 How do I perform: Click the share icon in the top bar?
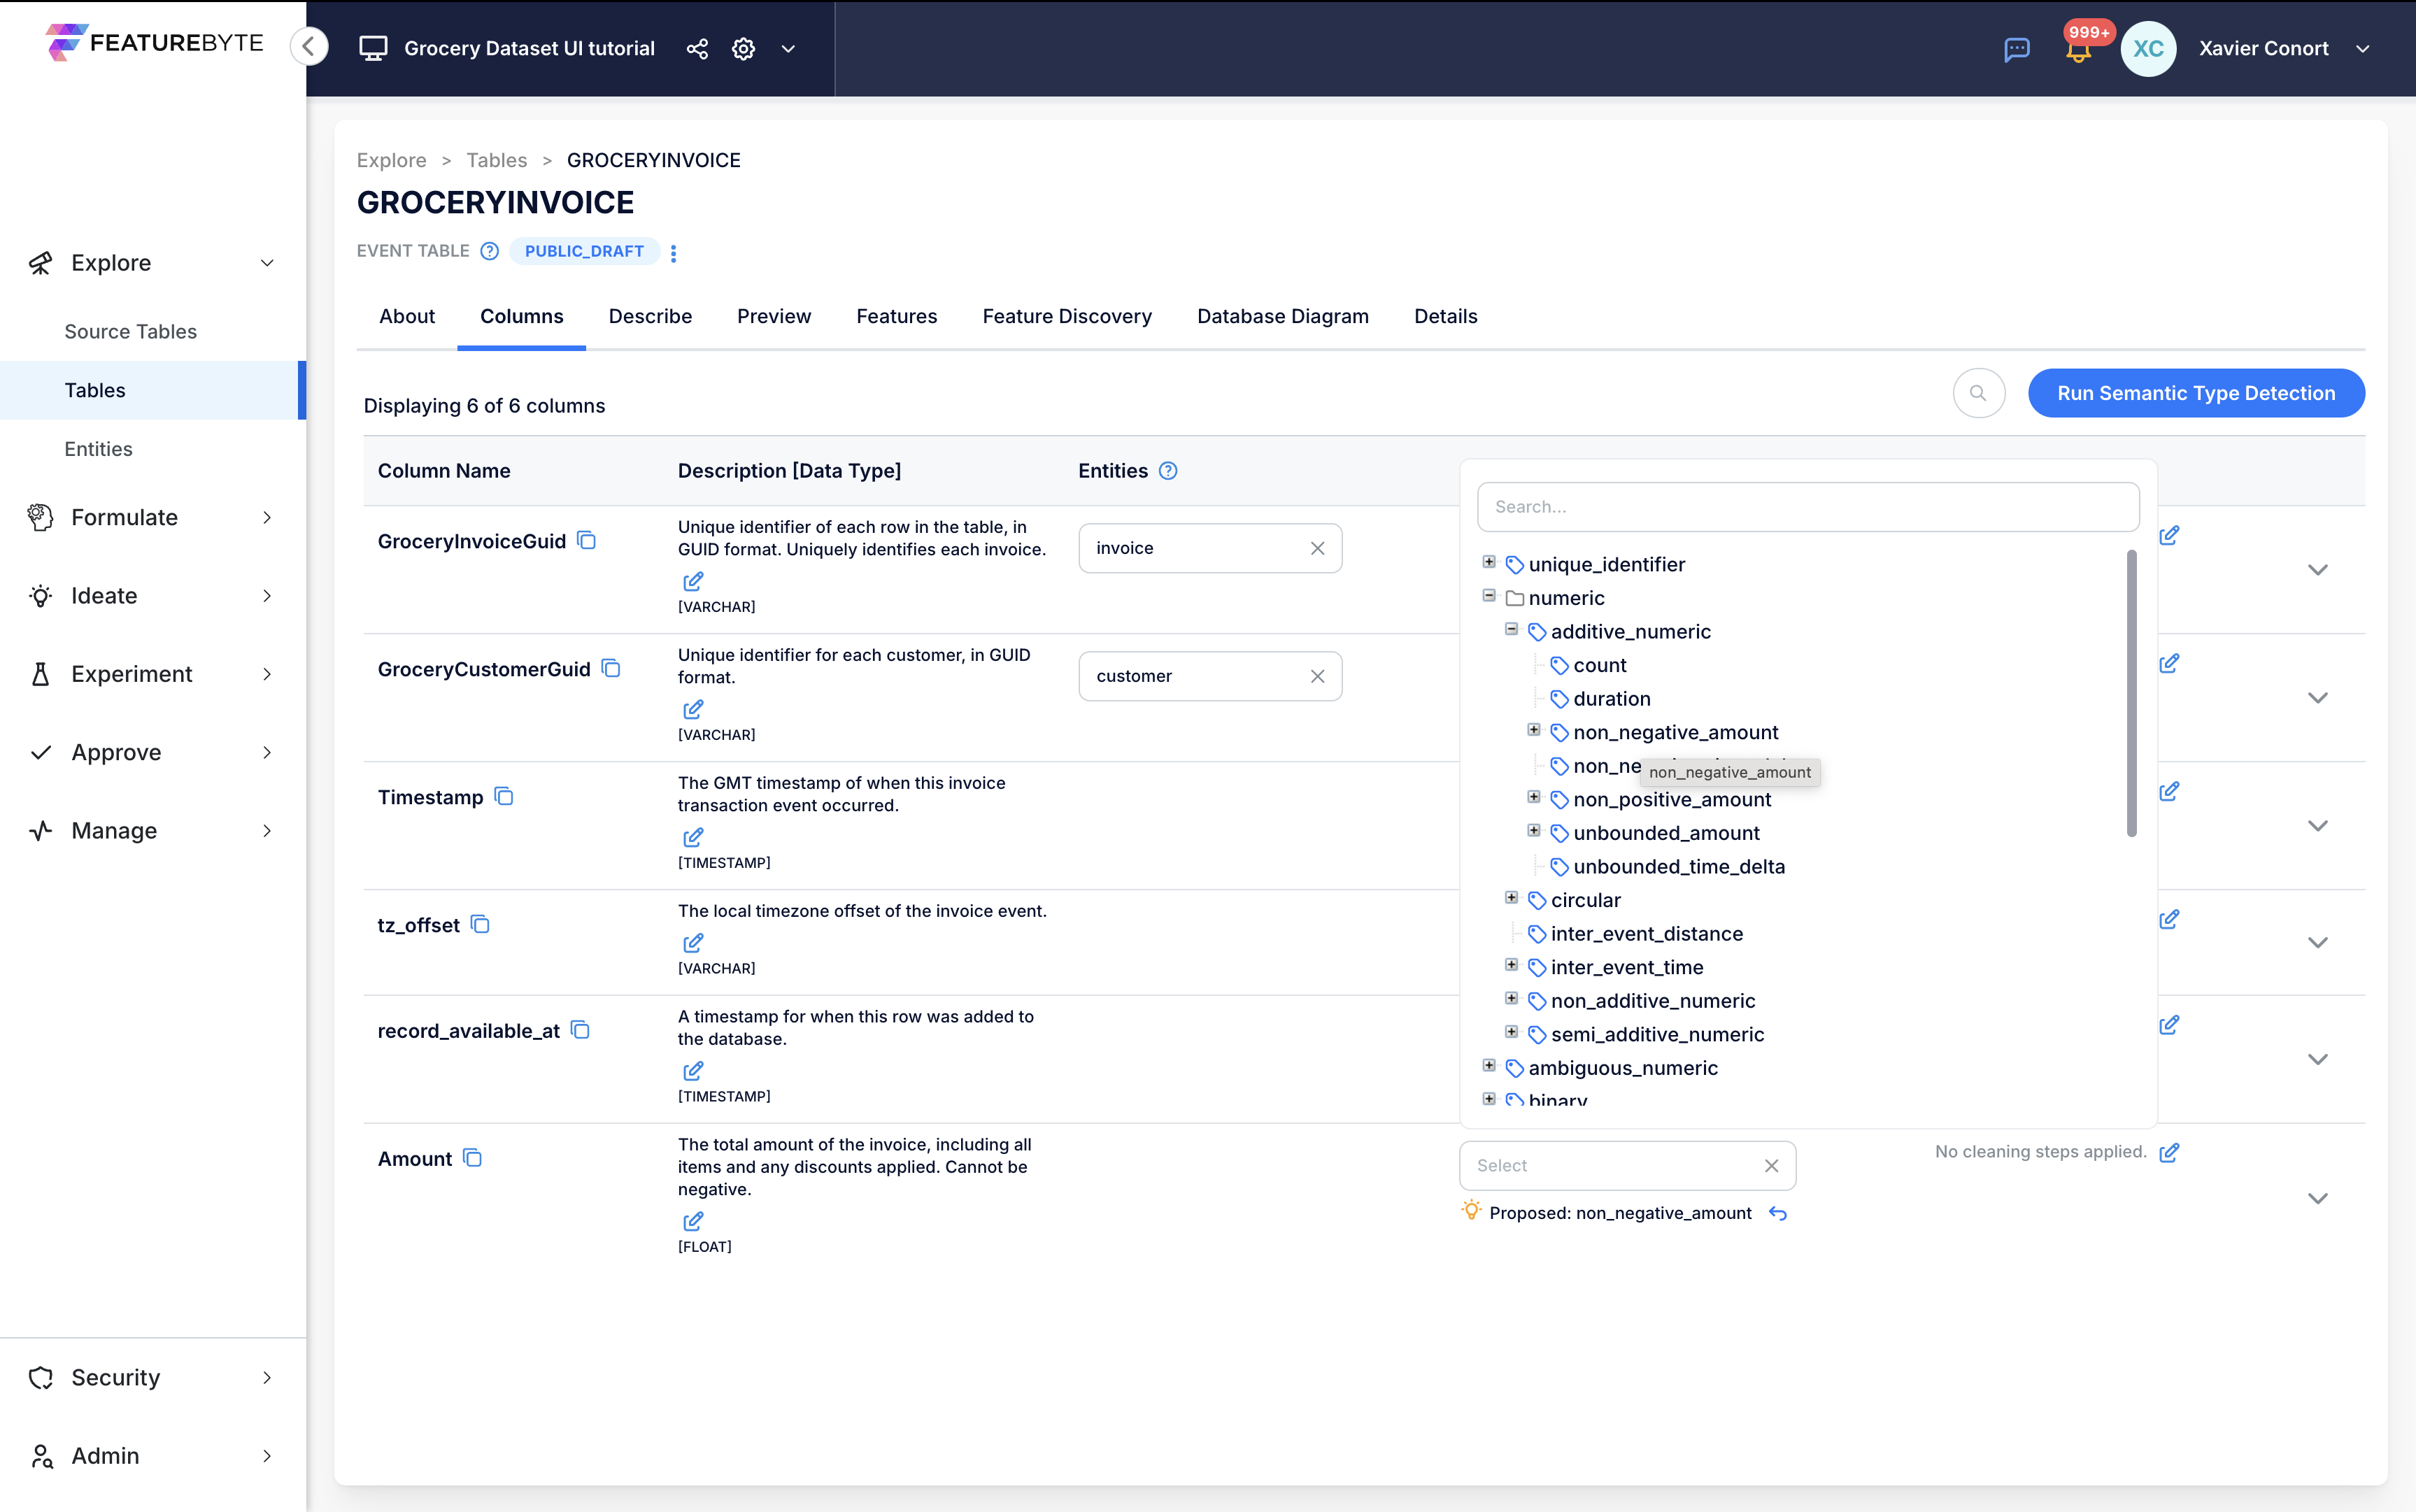697,48
